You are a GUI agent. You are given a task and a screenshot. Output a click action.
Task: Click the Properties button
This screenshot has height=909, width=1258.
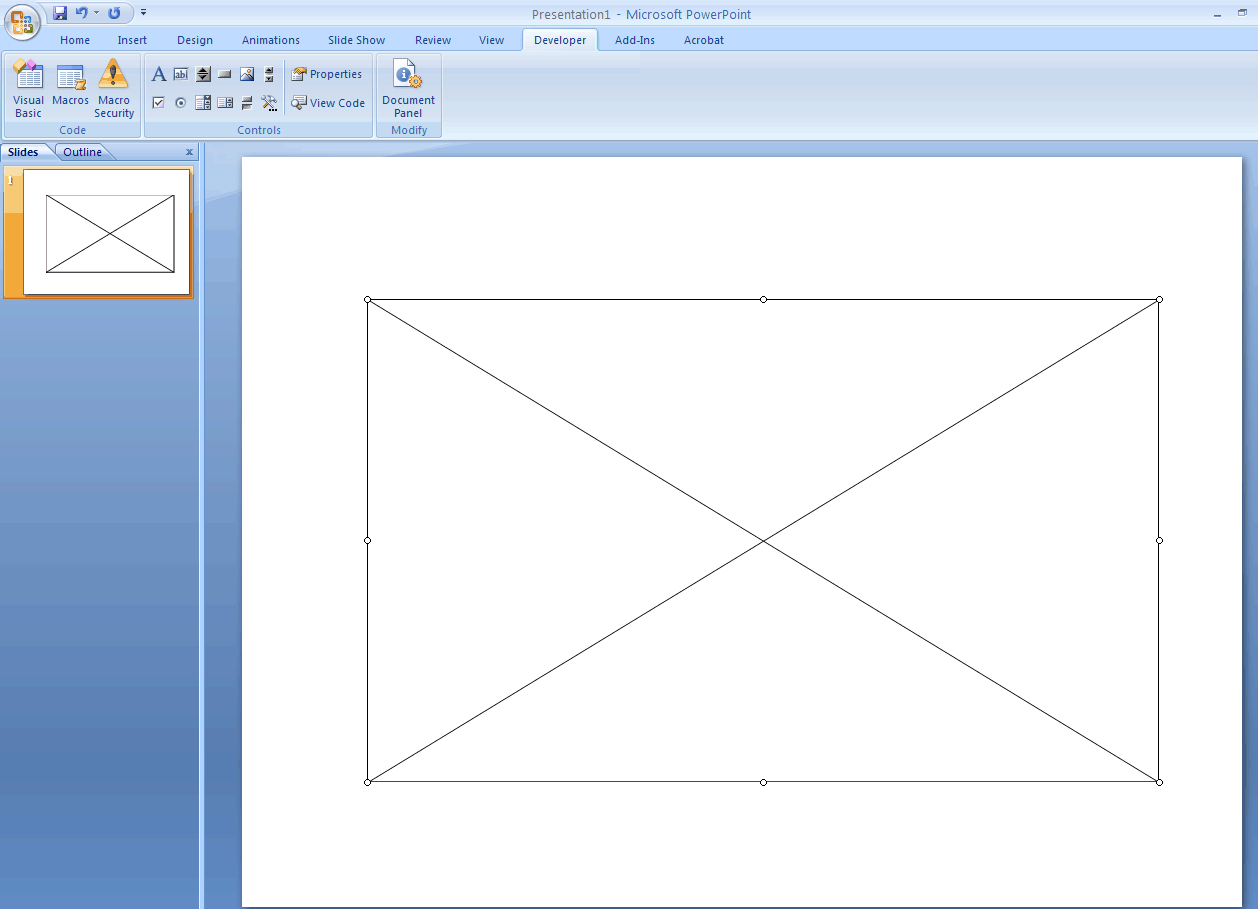327,74
